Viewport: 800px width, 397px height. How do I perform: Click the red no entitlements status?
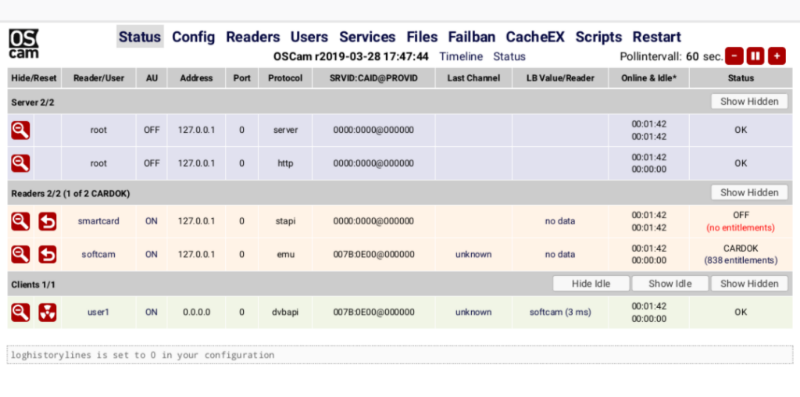click(740, 228)
